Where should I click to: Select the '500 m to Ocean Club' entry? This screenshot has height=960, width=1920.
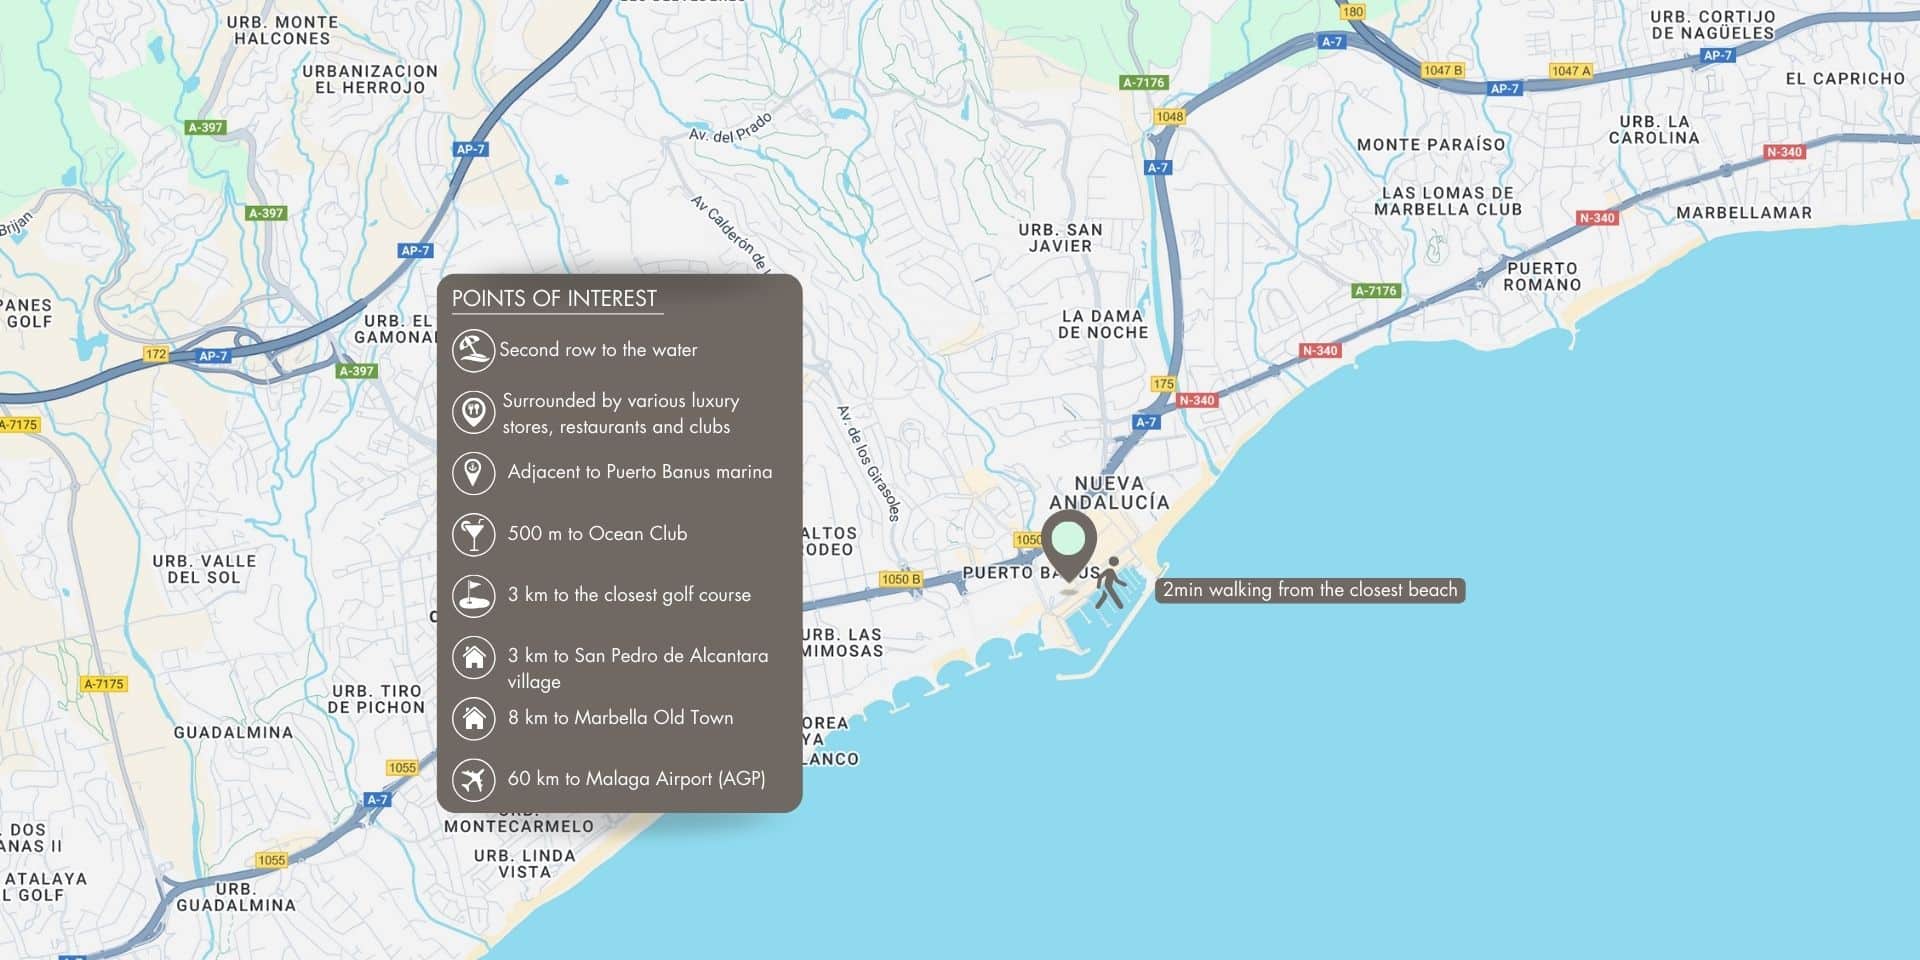[x=597, y=534]
